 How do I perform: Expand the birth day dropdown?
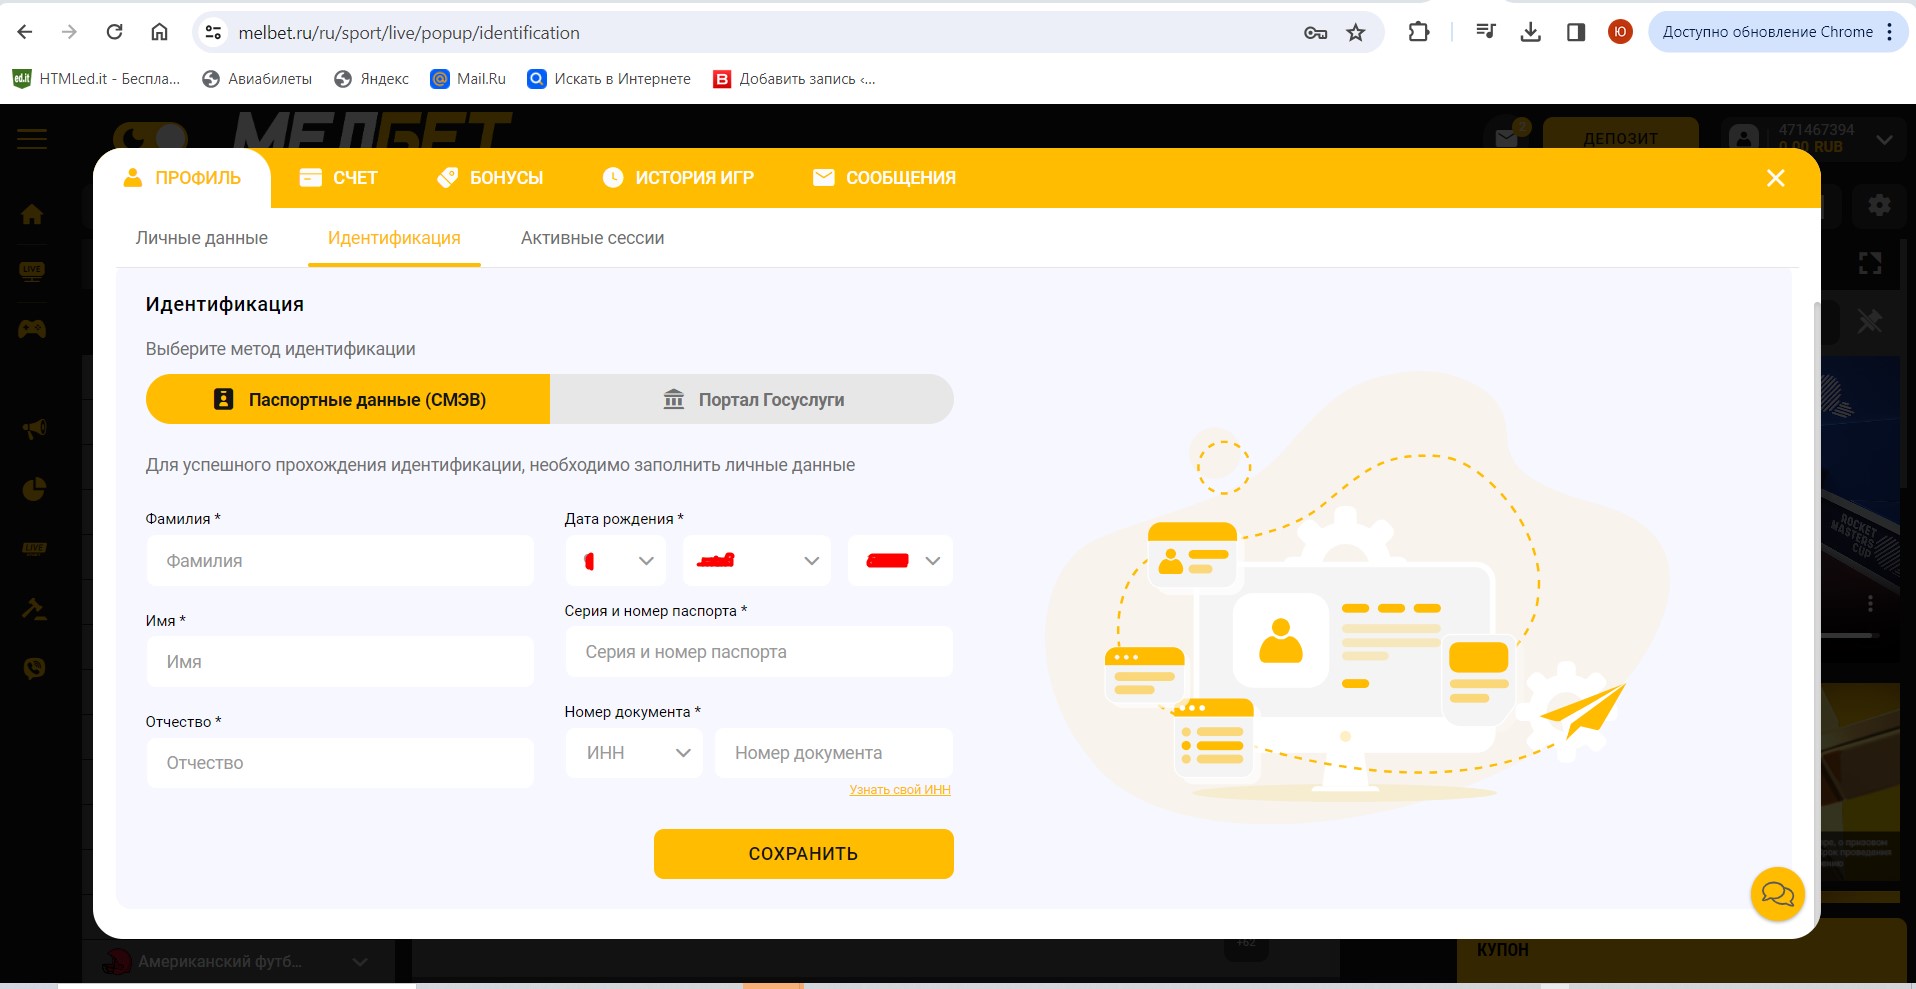(617, 561)
